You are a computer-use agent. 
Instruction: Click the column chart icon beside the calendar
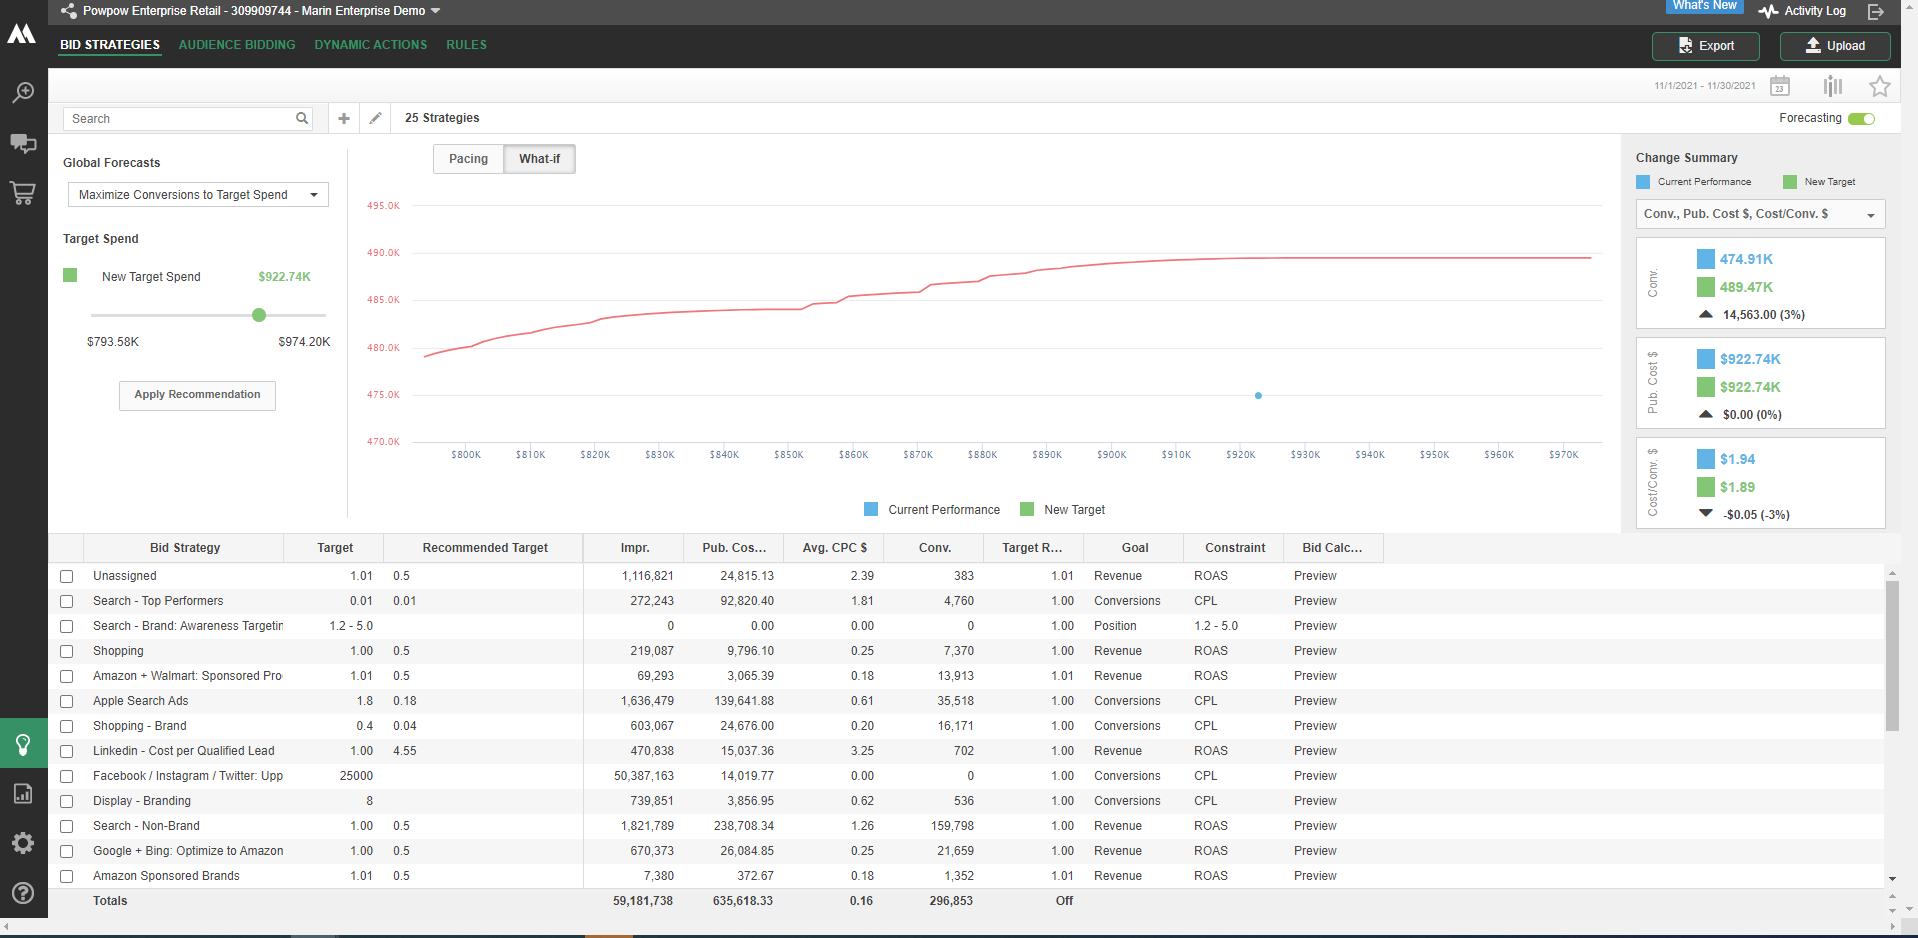1832,86
